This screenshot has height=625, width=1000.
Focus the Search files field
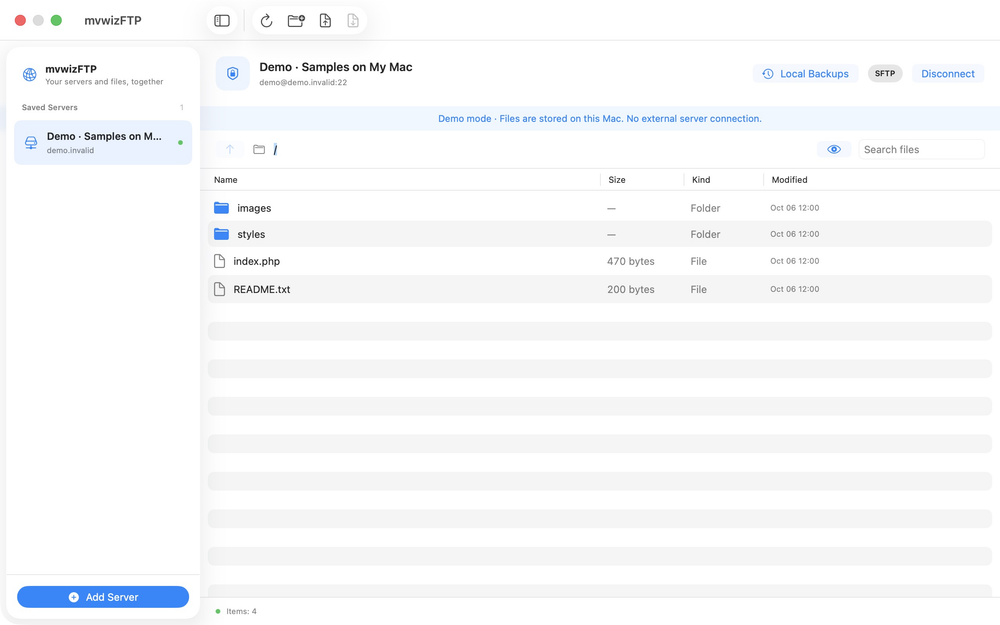point(921,149)
